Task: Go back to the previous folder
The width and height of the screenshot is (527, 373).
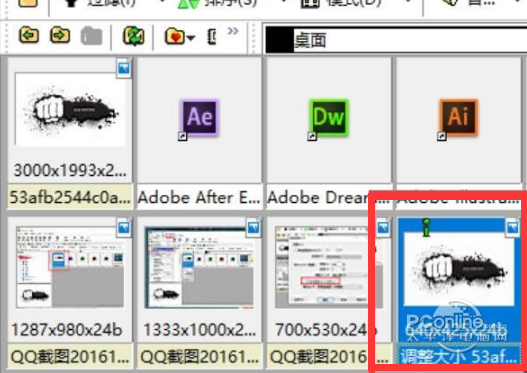Action: [29, 35]
